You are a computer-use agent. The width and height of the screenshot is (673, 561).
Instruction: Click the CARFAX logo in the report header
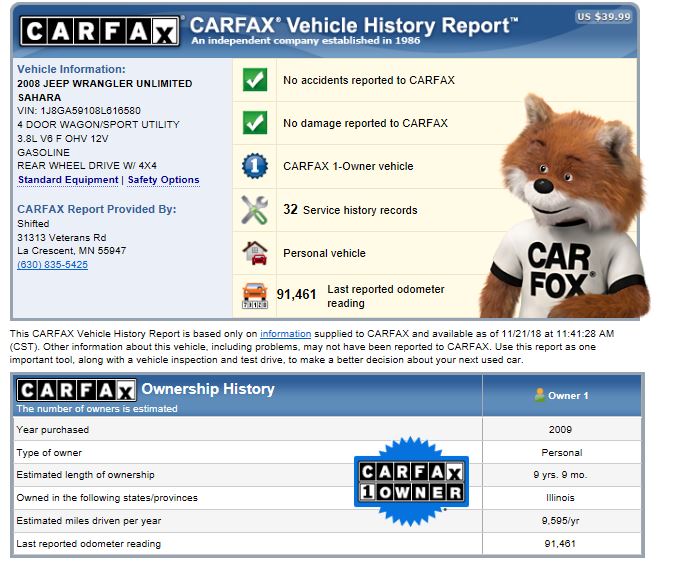coord(100,31)
